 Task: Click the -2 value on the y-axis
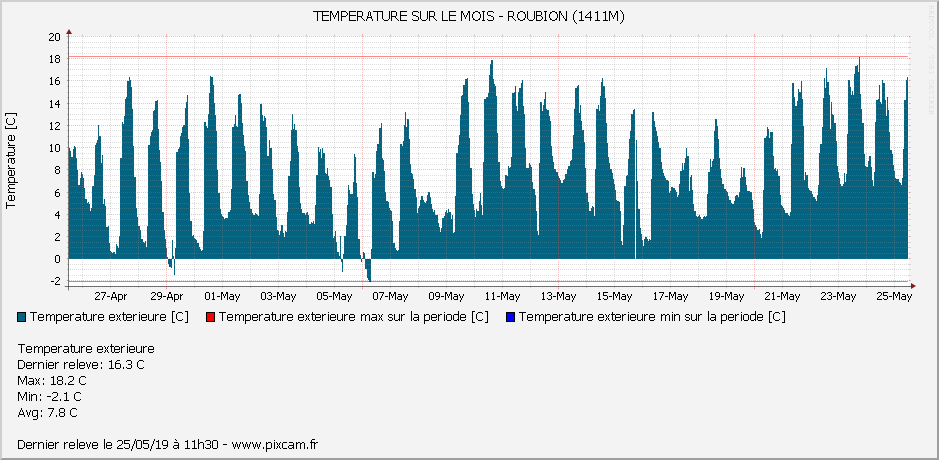click(x=57, y=281)
